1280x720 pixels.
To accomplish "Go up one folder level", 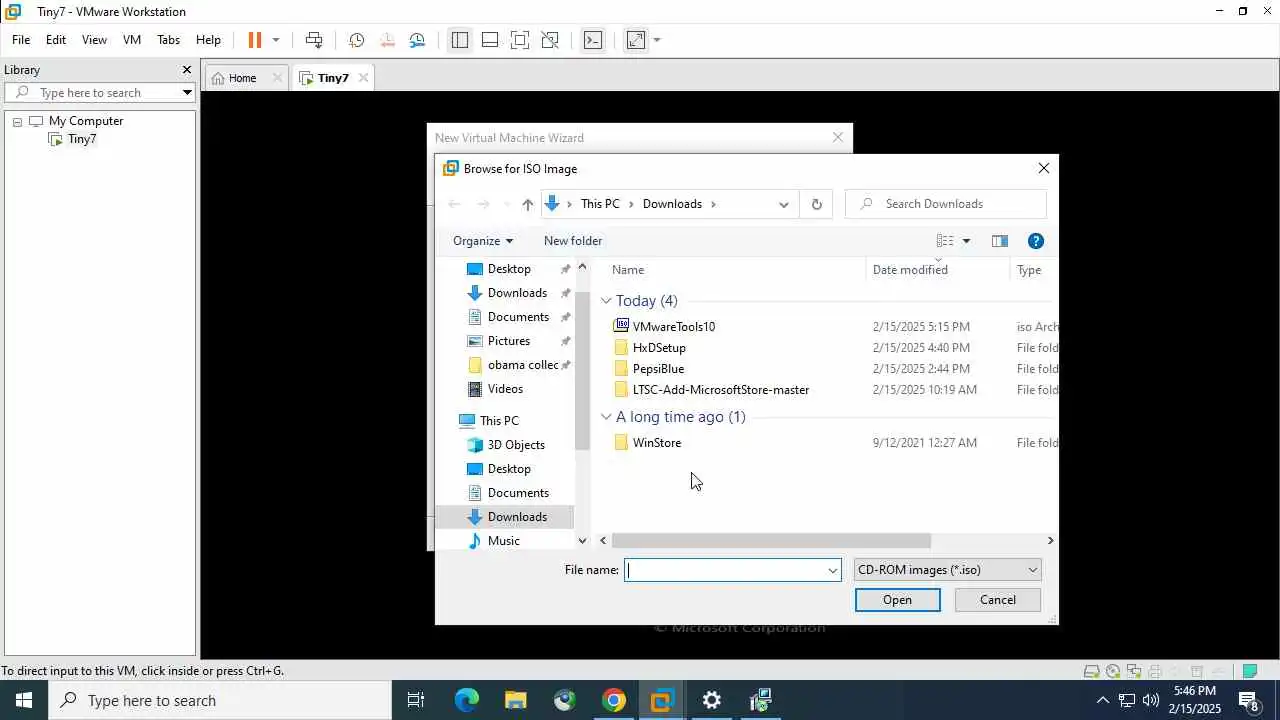I will point(528,204).
